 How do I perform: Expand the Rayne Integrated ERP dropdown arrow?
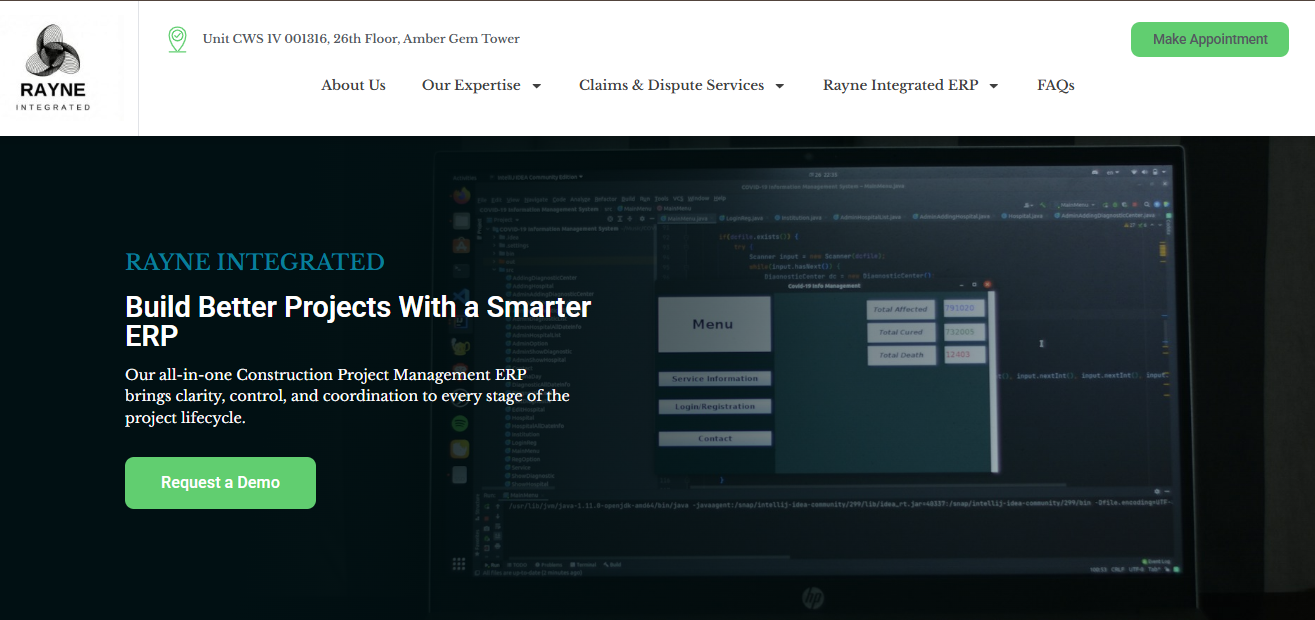coord(994,86)
